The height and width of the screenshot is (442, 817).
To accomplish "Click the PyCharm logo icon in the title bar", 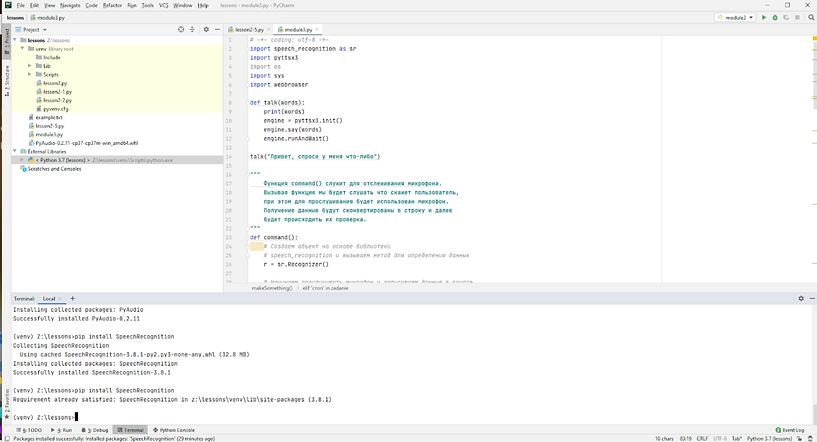I will (8, 5).
